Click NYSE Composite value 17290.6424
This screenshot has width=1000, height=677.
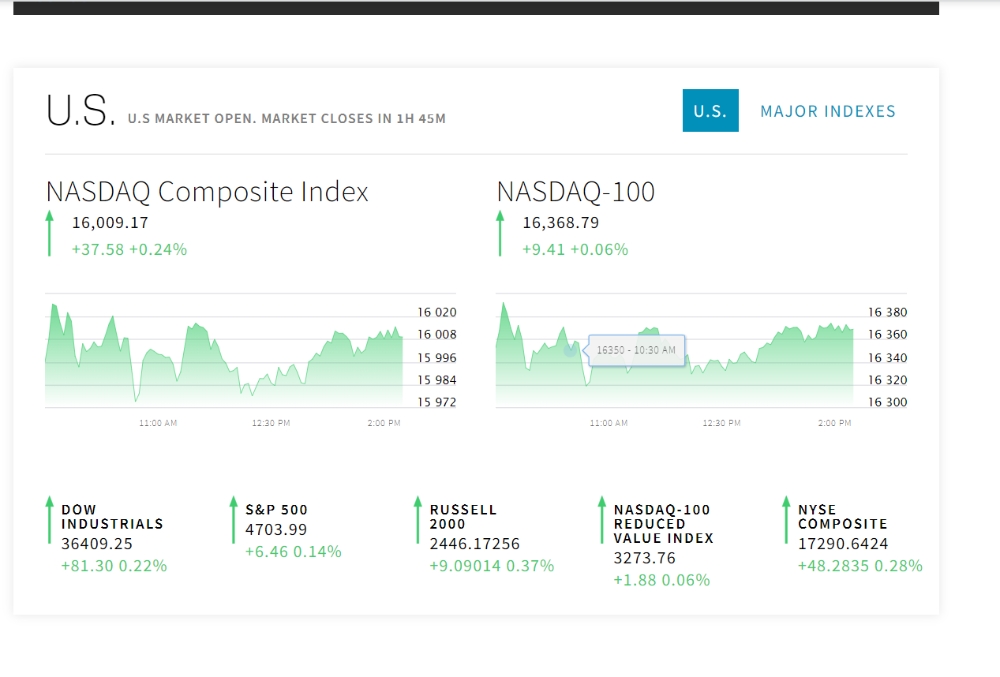click(x=842, y=544)
